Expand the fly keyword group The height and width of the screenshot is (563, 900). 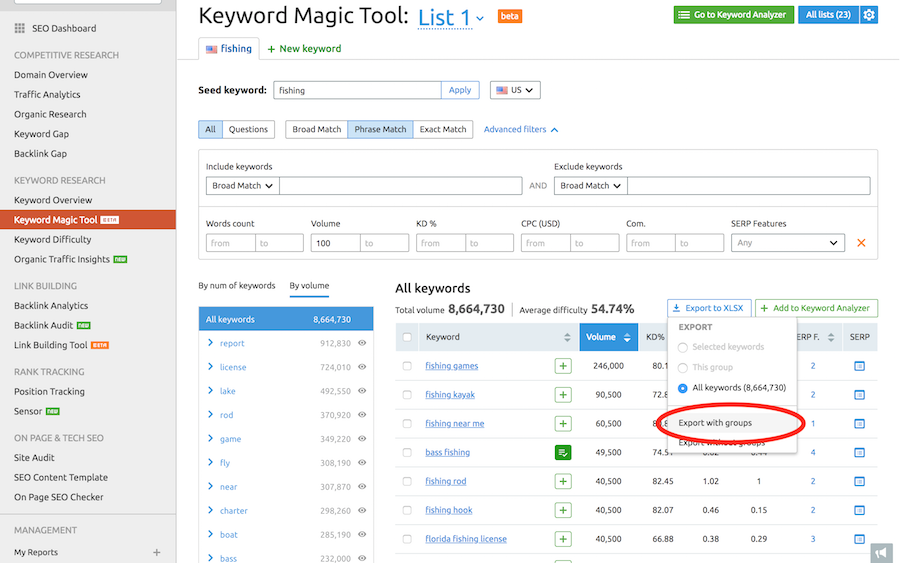pos(210,463)
